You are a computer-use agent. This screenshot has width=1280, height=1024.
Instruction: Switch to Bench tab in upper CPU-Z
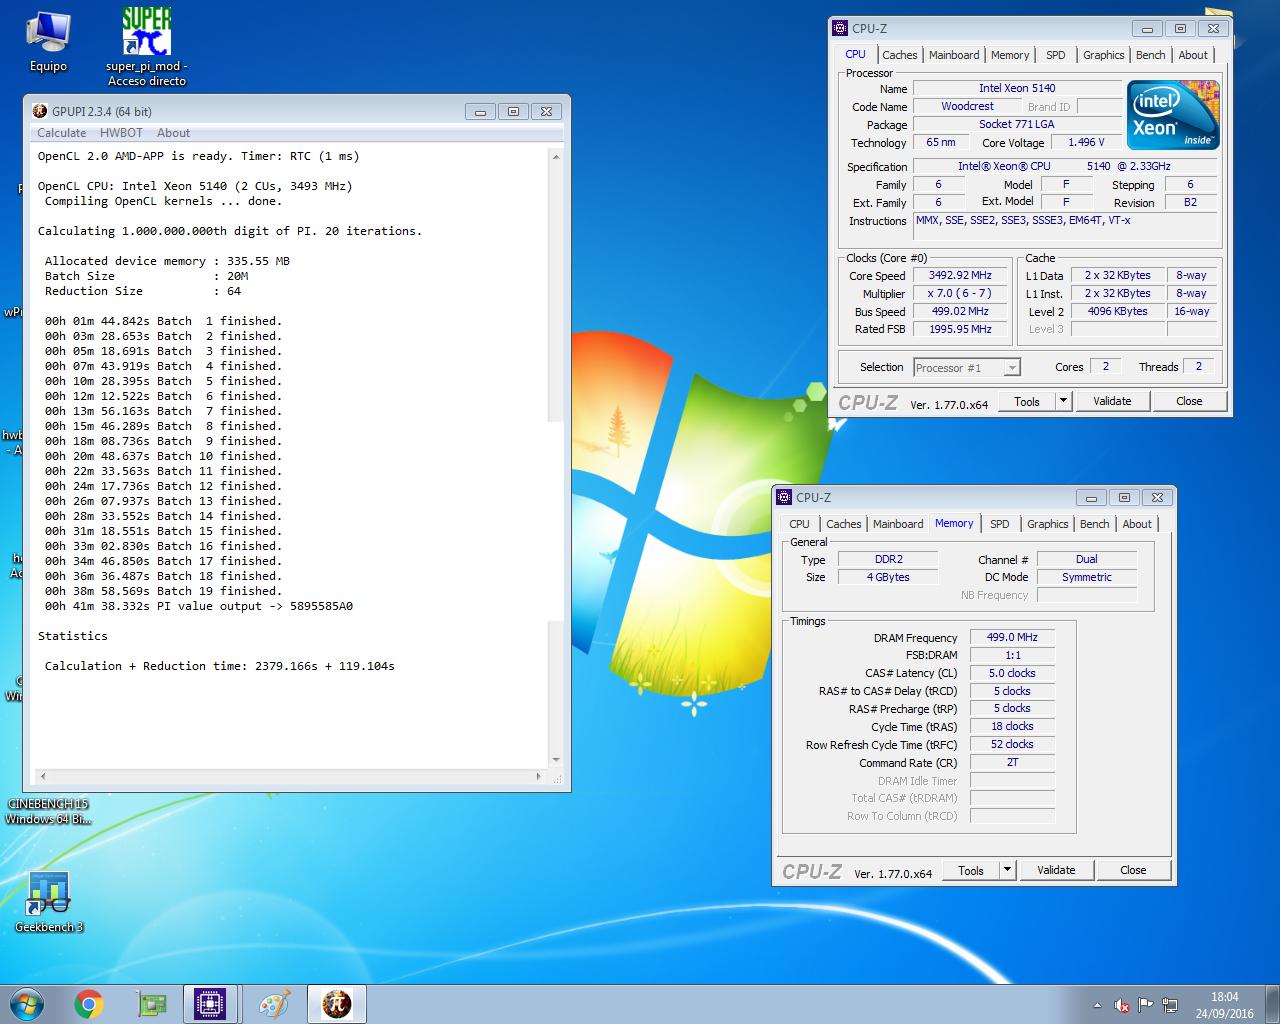pos(1151,55)
